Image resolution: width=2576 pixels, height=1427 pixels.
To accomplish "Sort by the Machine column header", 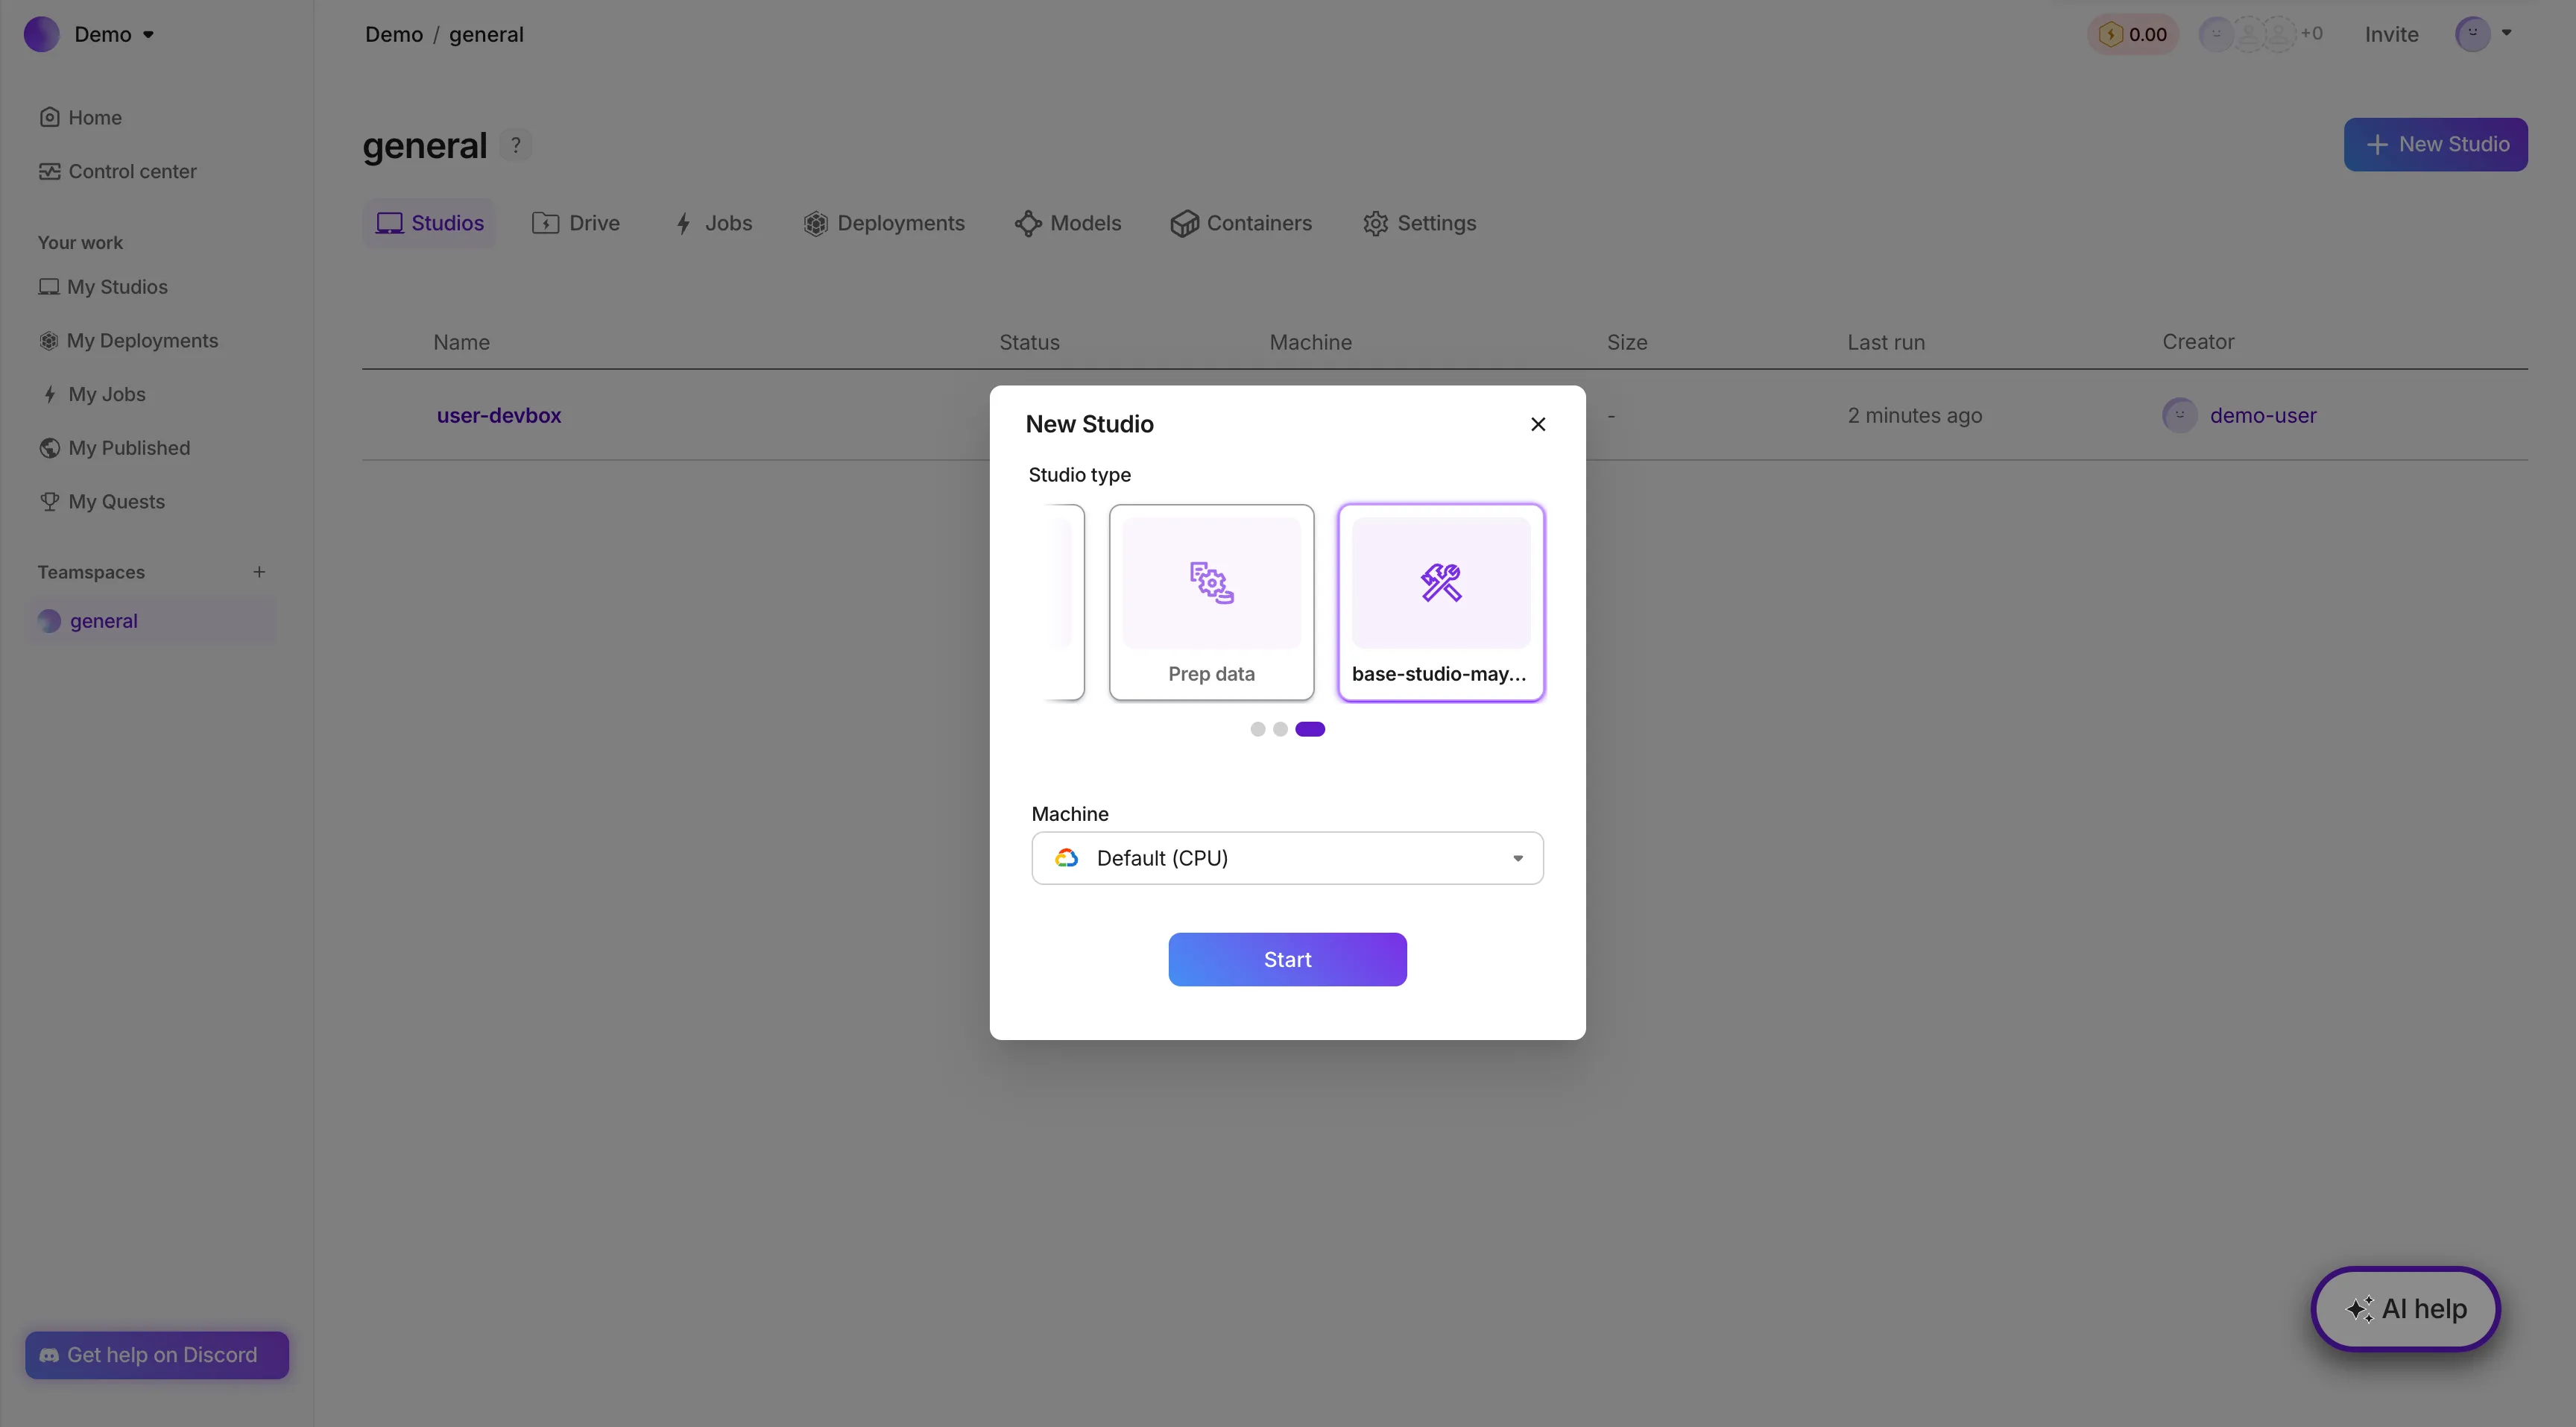I will pyautogui.click(x=1310, y=342).
